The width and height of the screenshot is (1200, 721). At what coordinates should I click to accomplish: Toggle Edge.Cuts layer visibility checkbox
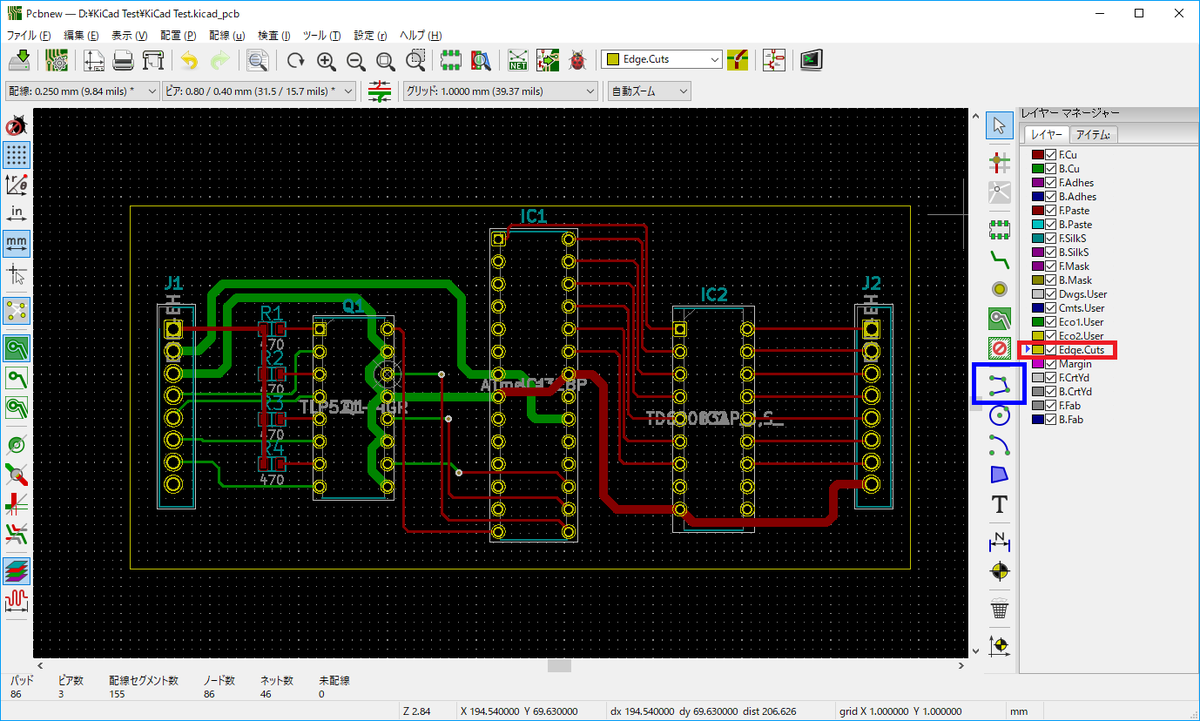pyautogui.click(x=1051, y=350)
